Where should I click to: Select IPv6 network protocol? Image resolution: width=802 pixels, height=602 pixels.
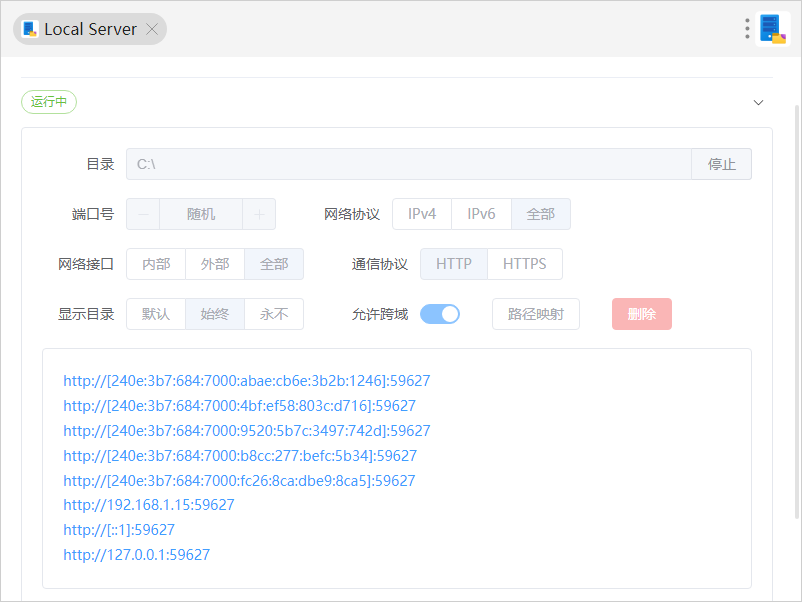pyautogui.click(x=481, y=213)
